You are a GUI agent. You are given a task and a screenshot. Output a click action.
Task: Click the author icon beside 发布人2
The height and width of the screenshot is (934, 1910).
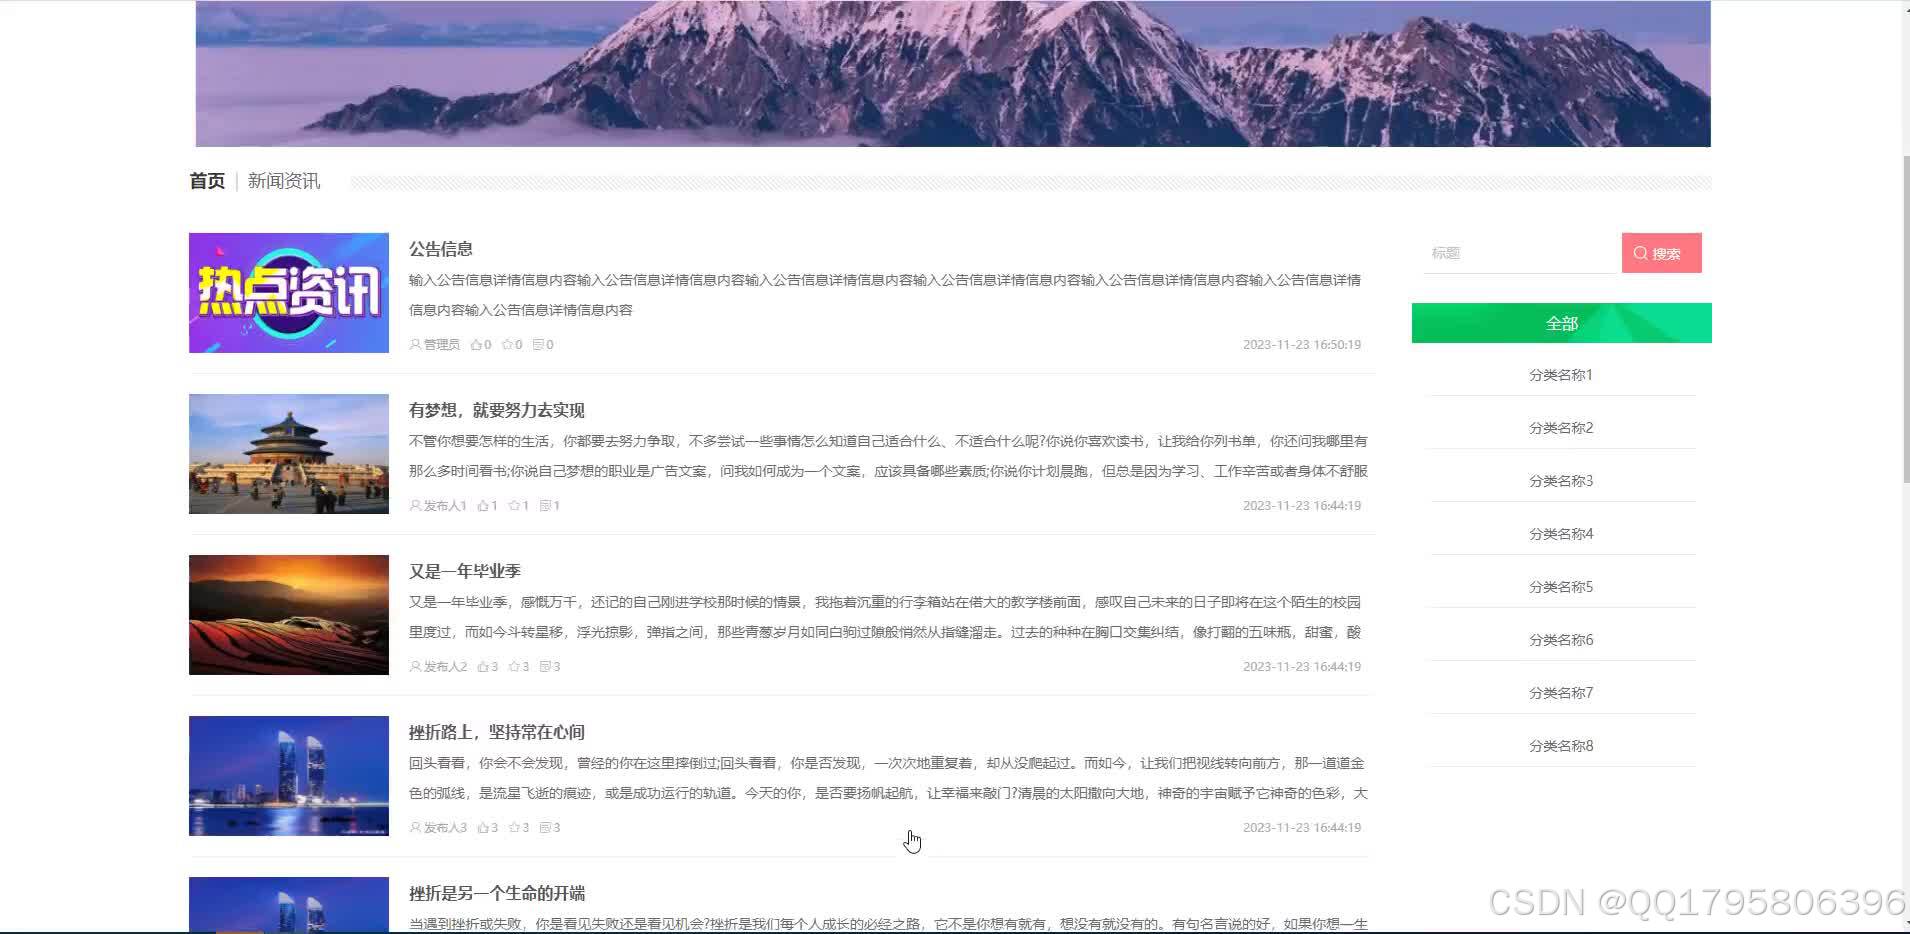tap(413, 666)
